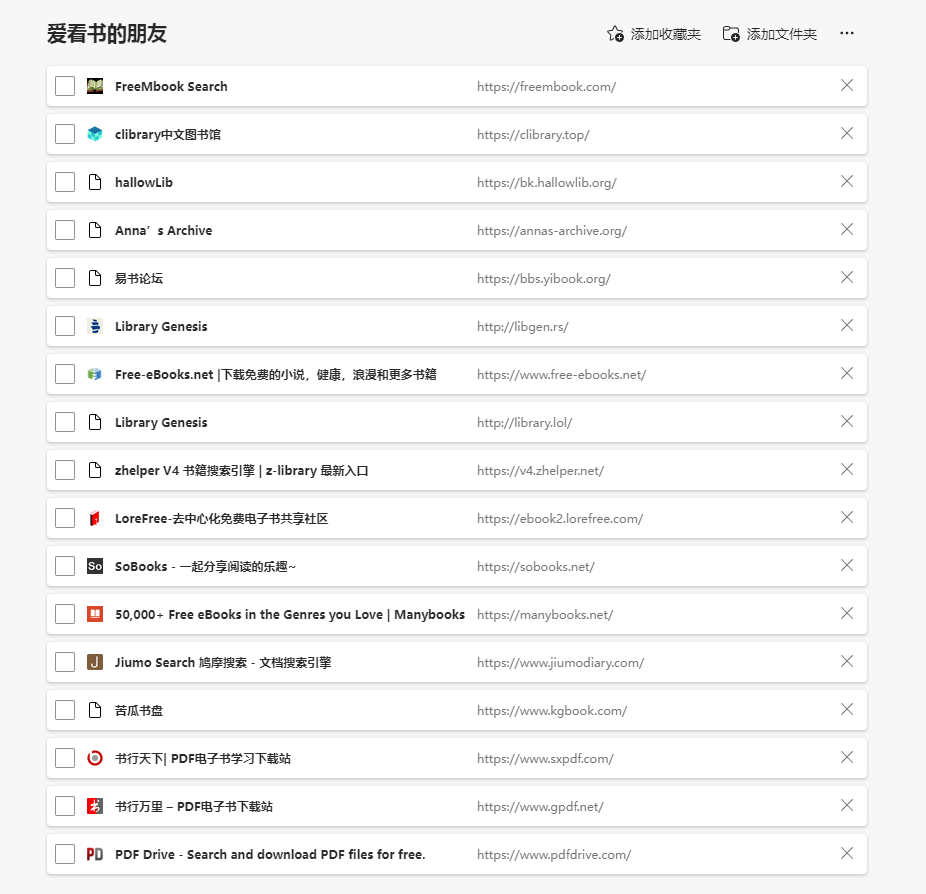
Task: Select the 苦瓜书盘 checkbox
Action: coord(65,710)
